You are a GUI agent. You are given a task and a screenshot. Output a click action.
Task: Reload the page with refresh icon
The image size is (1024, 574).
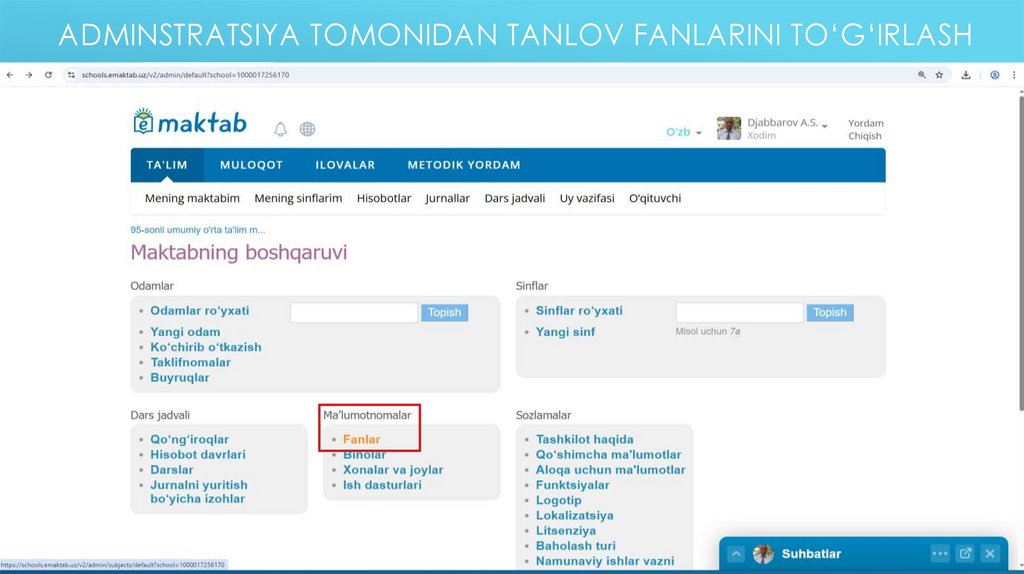[x=48, y=75]
